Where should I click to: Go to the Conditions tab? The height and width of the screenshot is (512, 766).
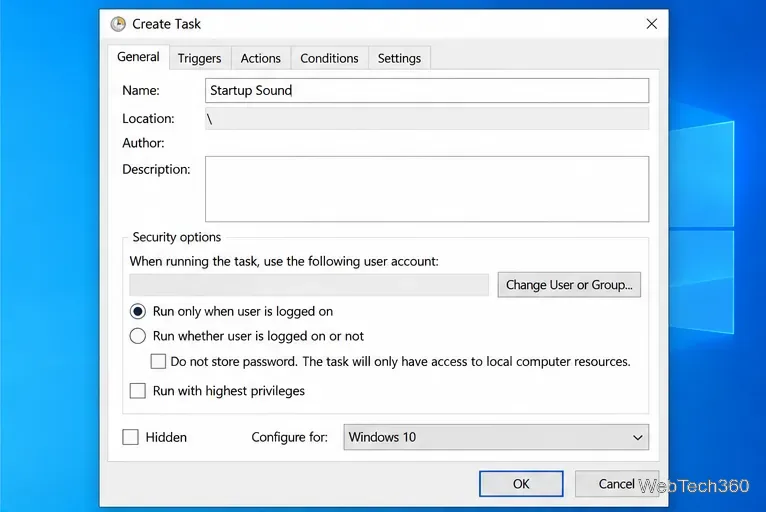(x=329, y=58)
